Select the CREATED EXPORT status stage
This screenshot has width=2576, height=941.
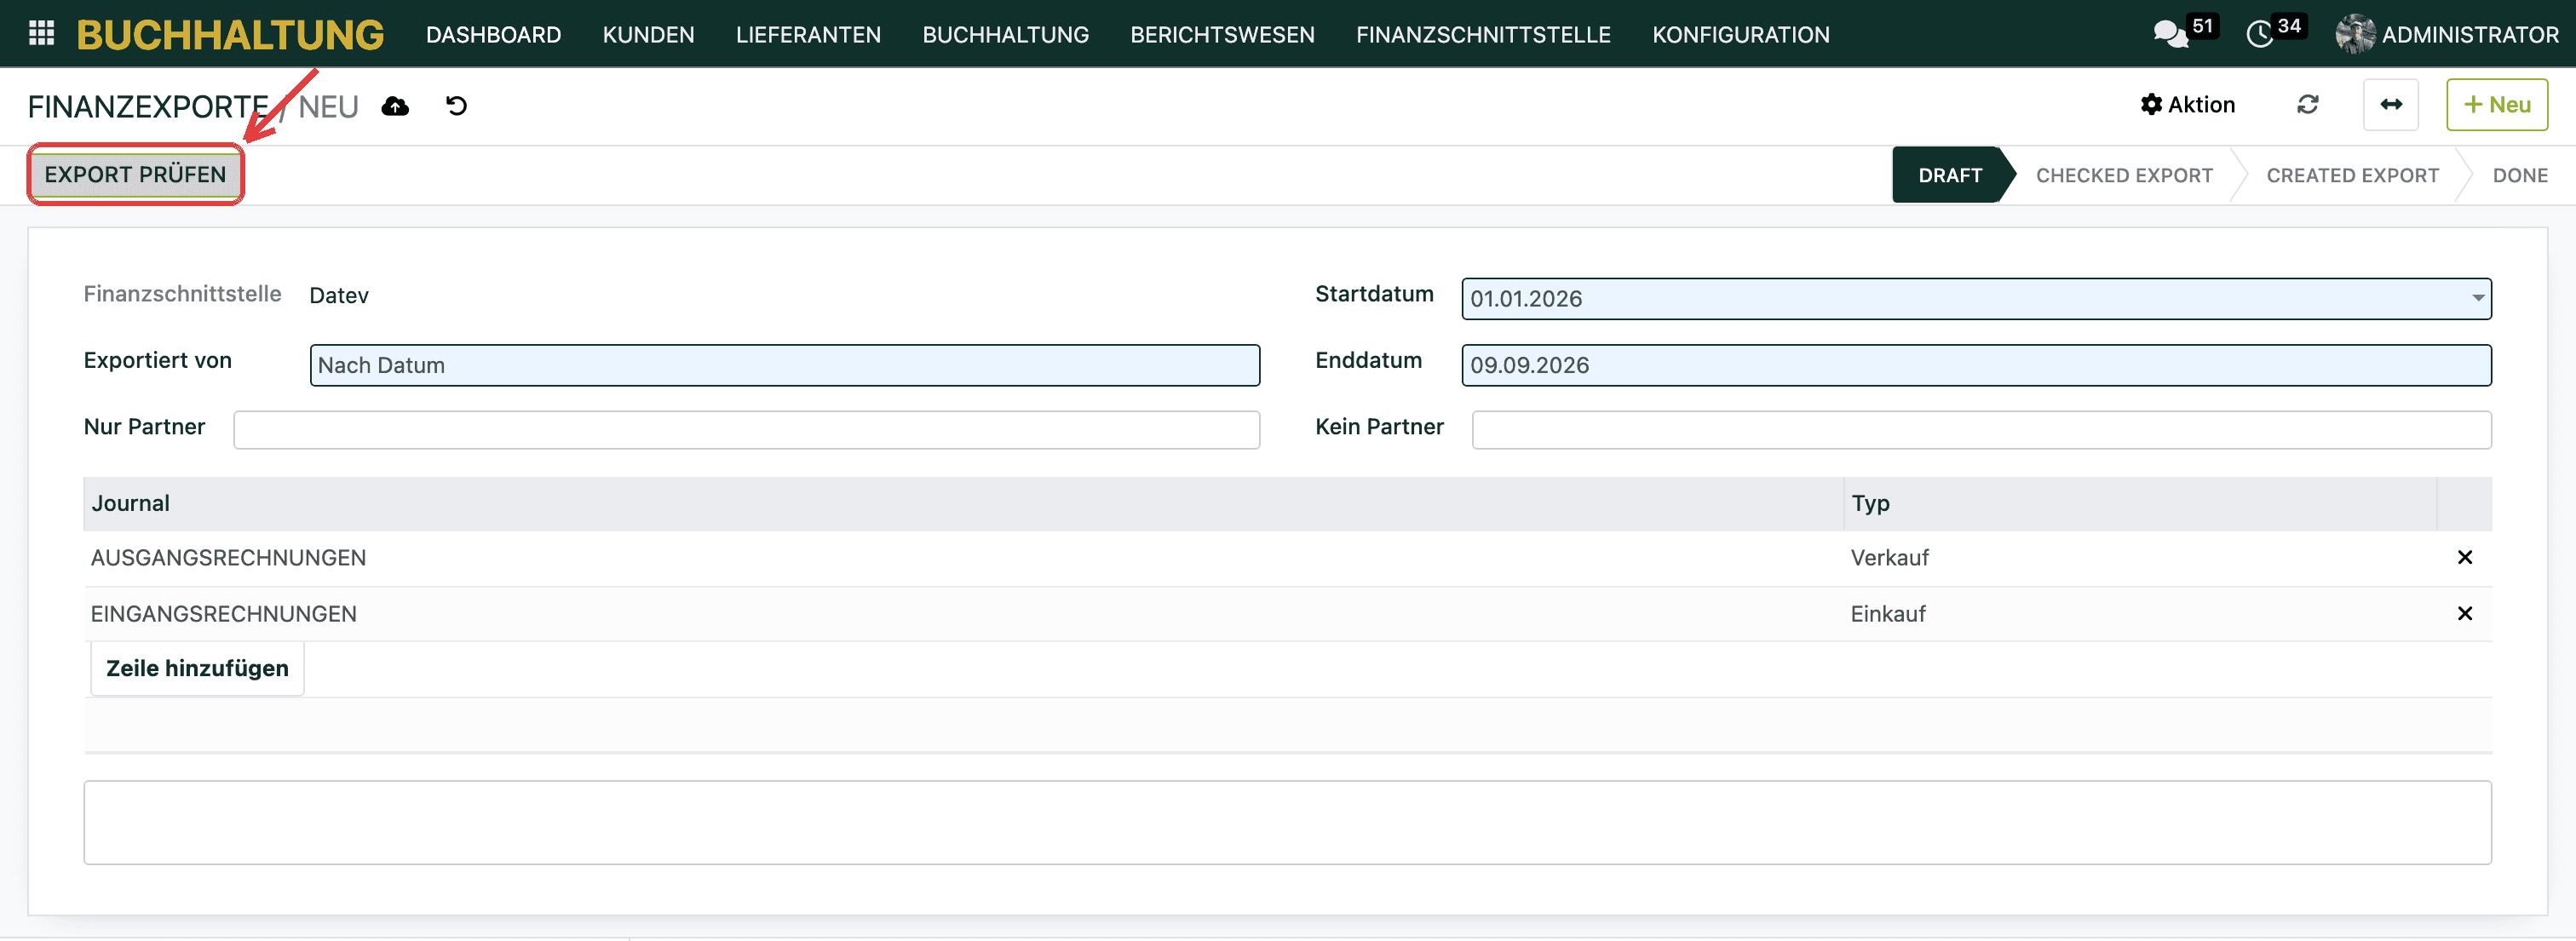pyautogui.click(x=2352, y=176)
